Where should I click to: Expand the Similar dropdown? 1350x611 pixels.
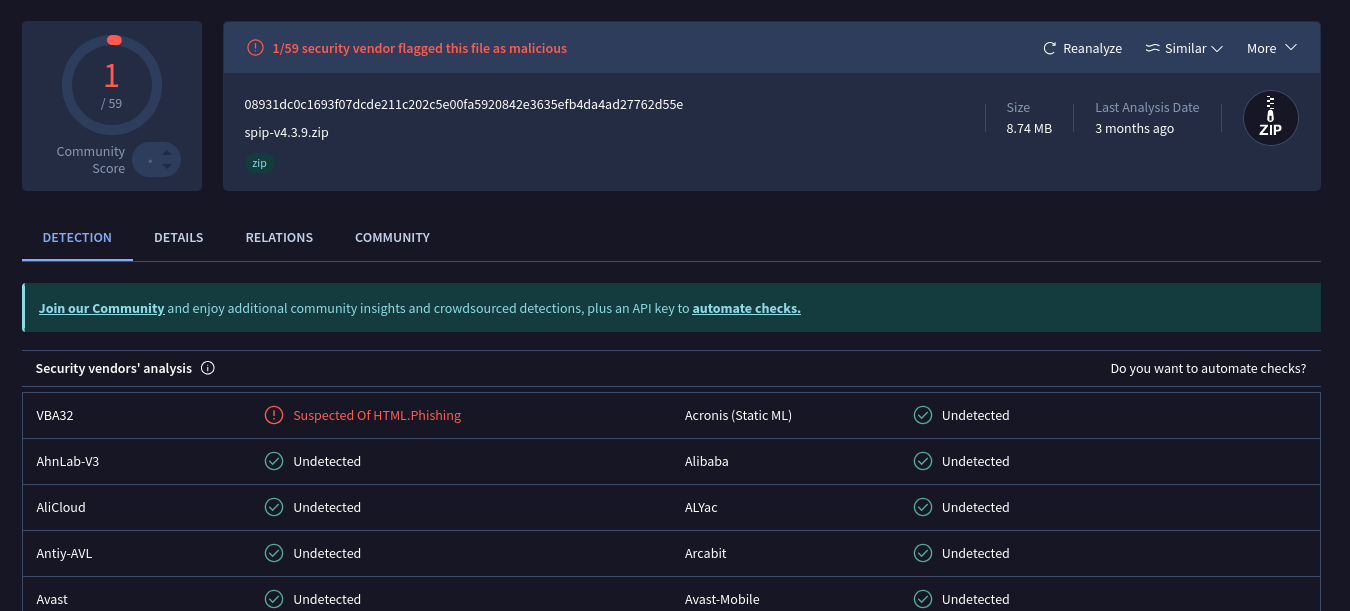pos(1184,48)
